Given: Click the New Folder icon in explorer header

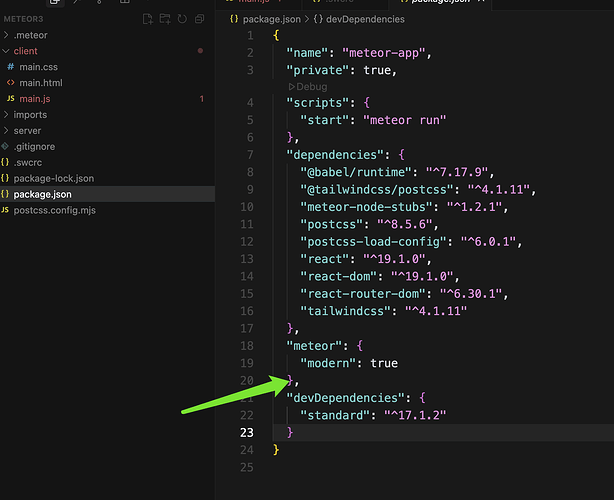Looking at the screenshot, I should pyautogui.click(x=165, y=19).
